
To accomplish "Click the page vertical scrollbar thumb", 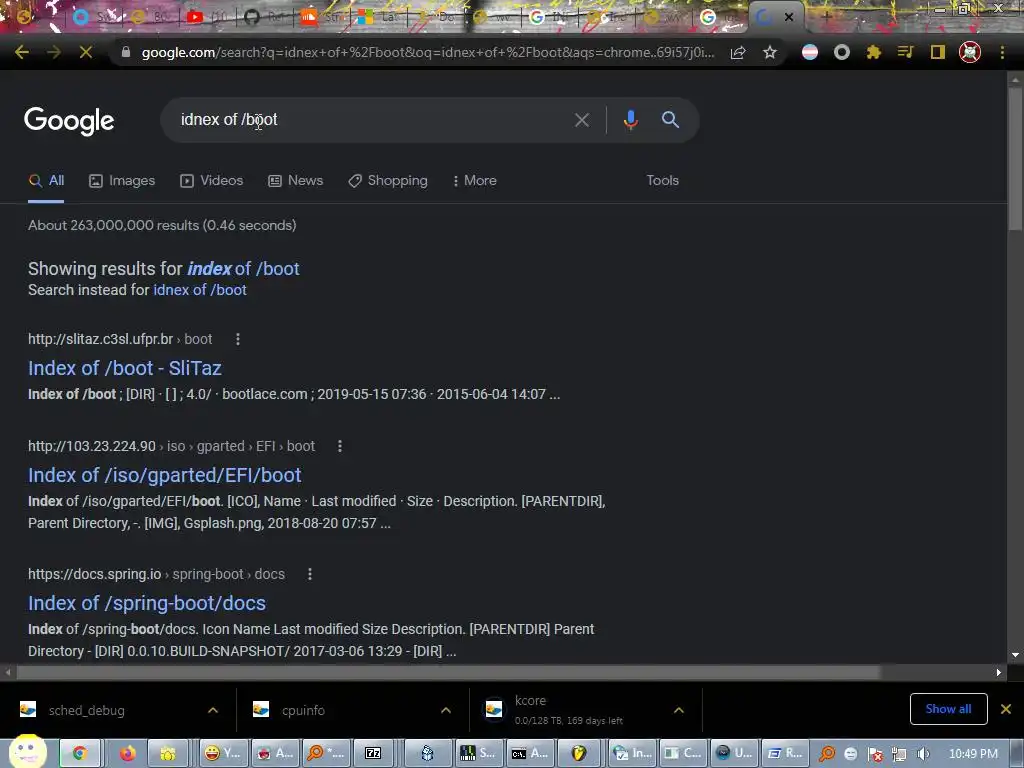I will pyautogui.click(x=1015, y=158).
